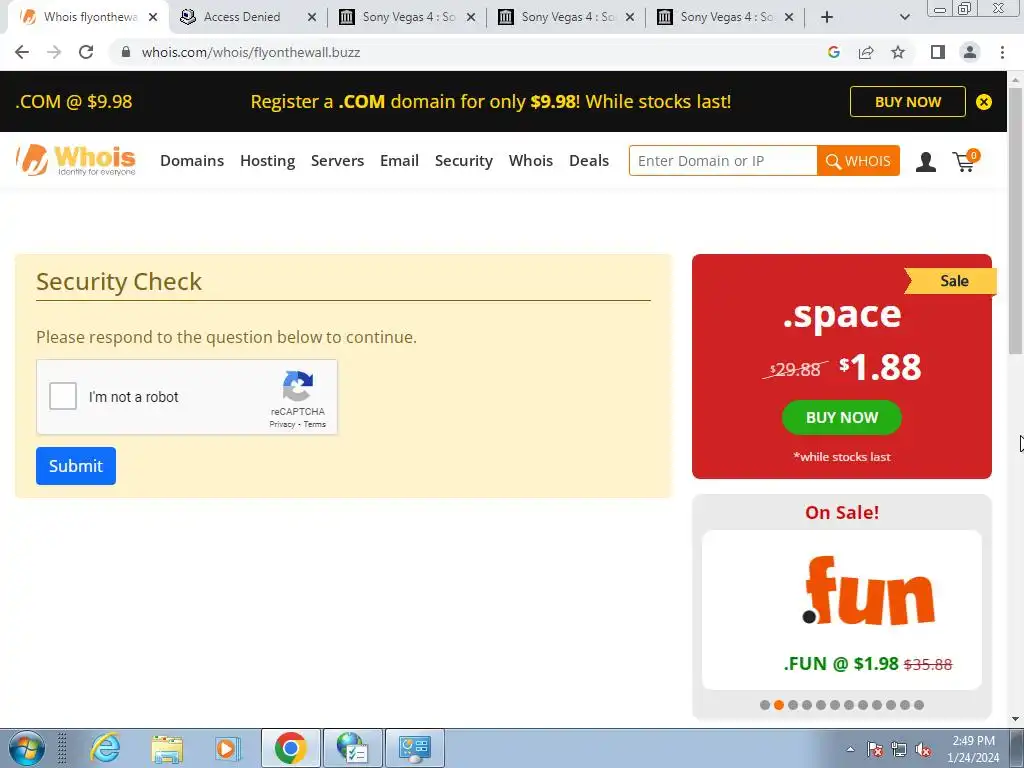This screenshot has height=768, width=1024.
Task: Click the reCAPTCHA logo
Action: point(298,387)
